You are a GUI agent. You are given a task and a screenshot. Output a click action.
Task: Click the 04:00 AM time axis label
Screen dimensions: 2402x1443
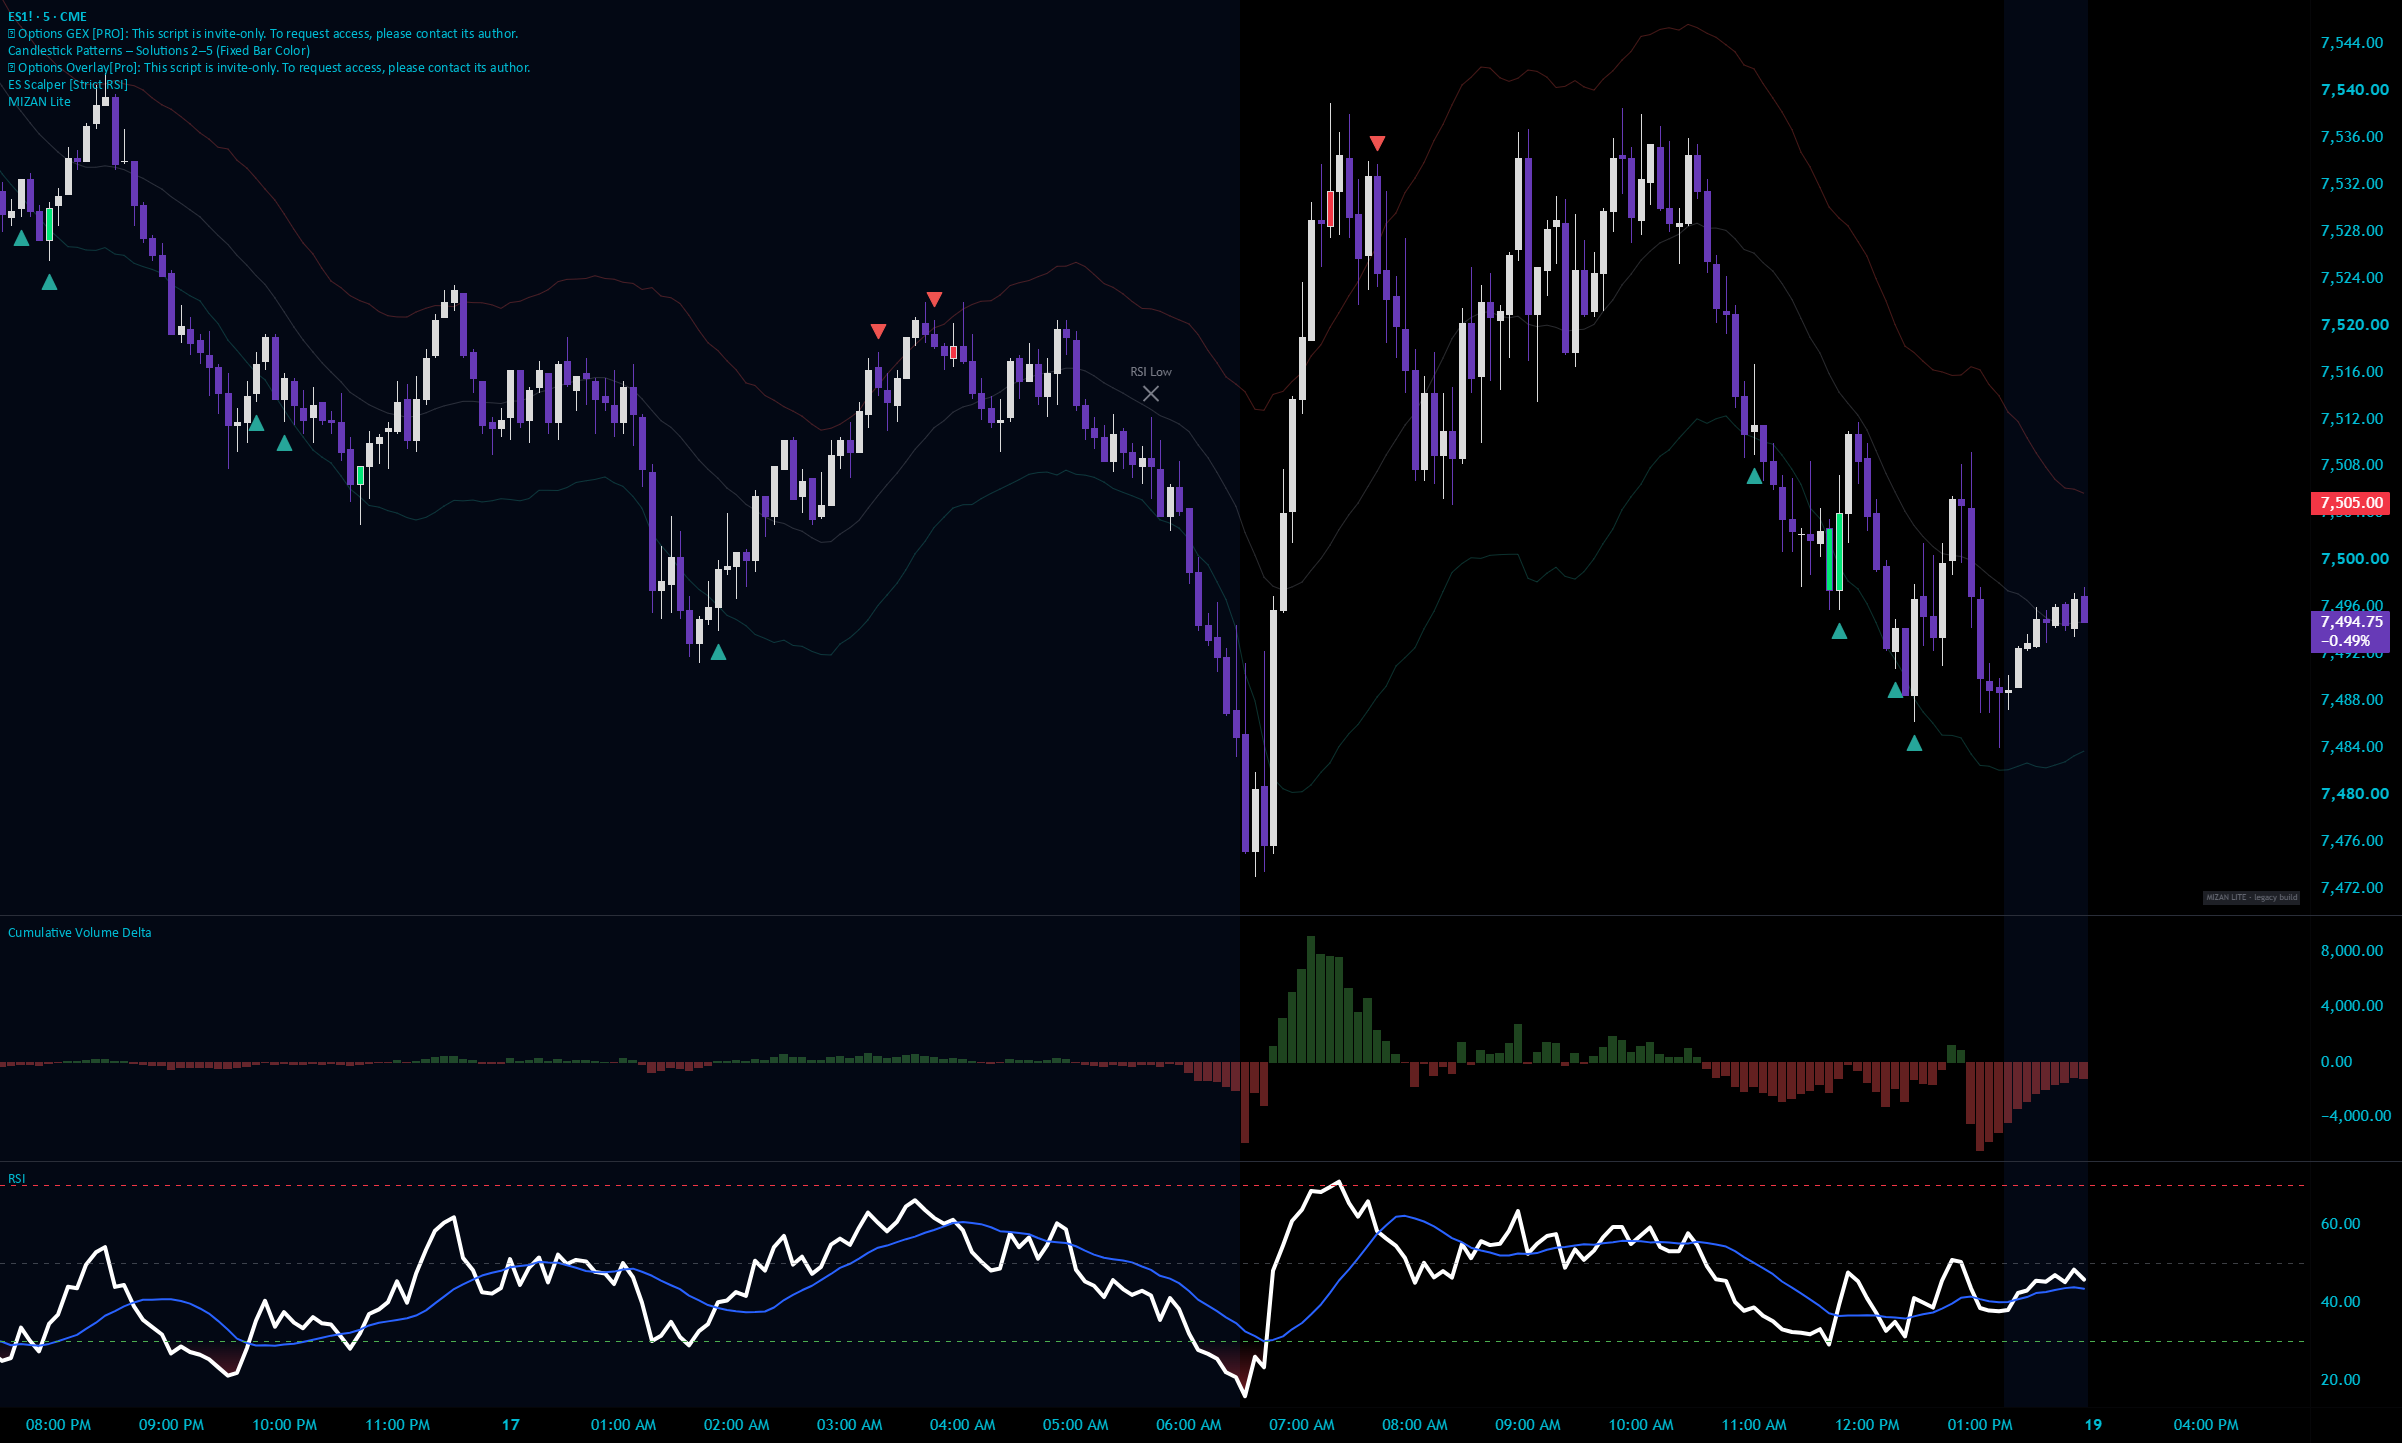point(962,1425)
